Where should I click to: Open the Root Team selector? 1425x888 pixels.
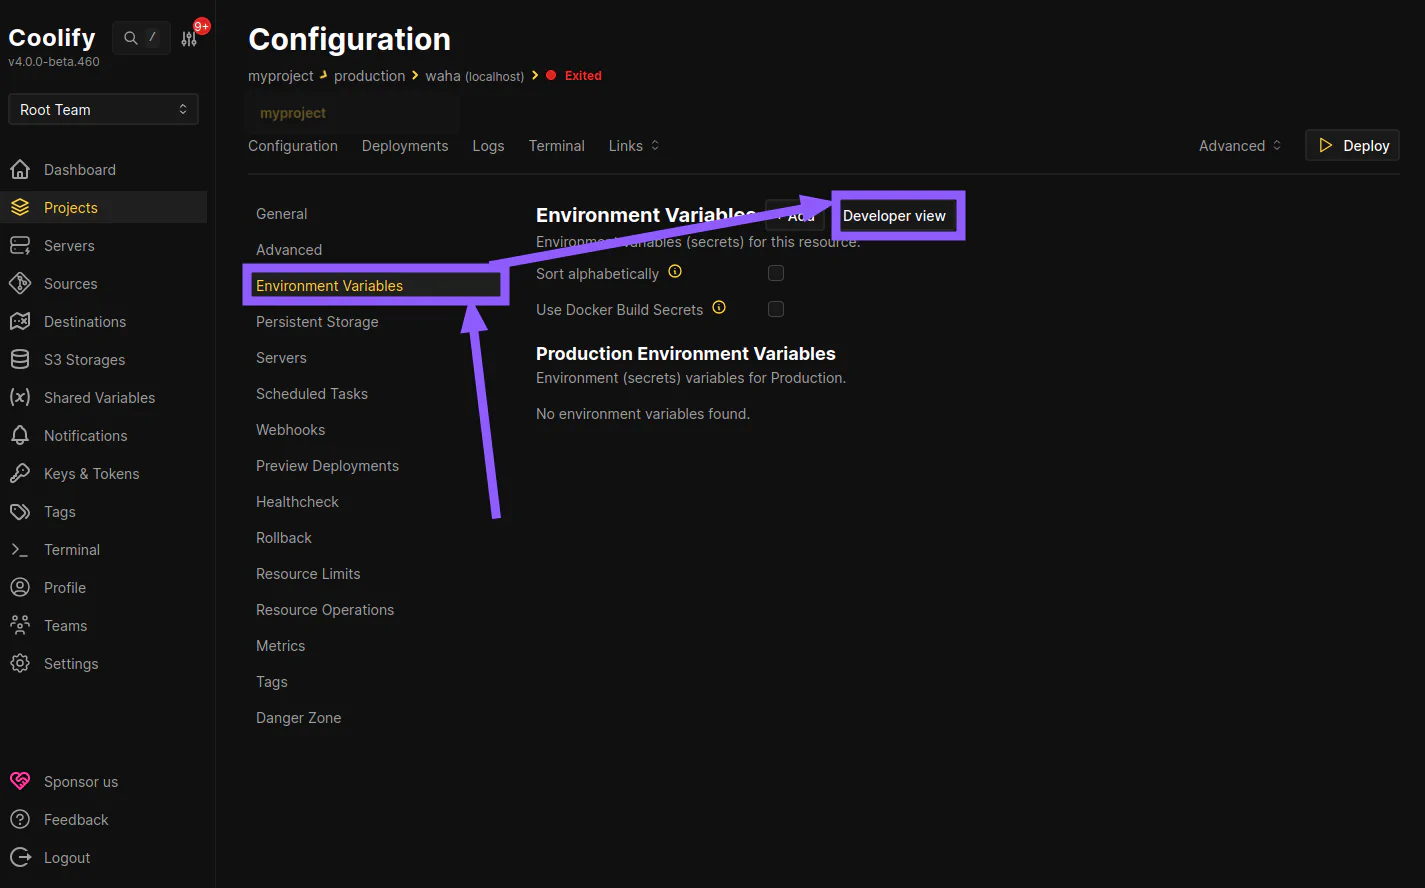coord(102,108)
